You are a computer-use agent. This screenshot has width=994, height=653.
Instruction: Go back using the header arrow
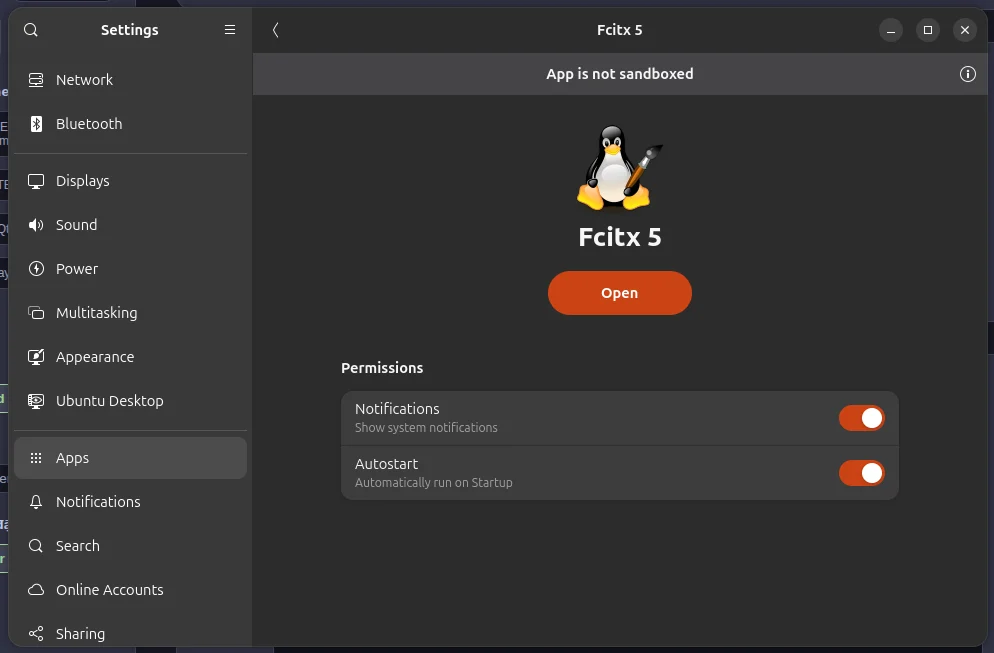coord(276,30)
